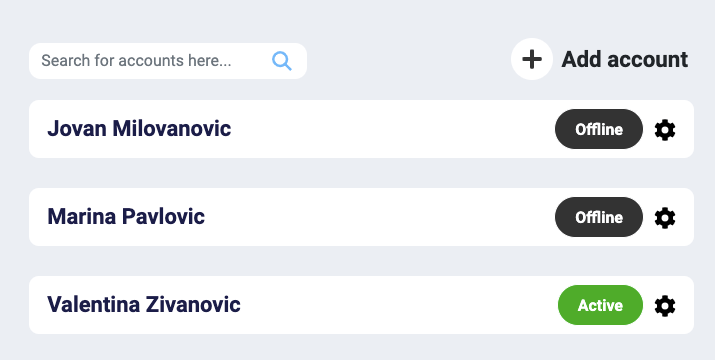Select the Jovan Milovanovic account name

pyautogui.click(x=139, y=129)
